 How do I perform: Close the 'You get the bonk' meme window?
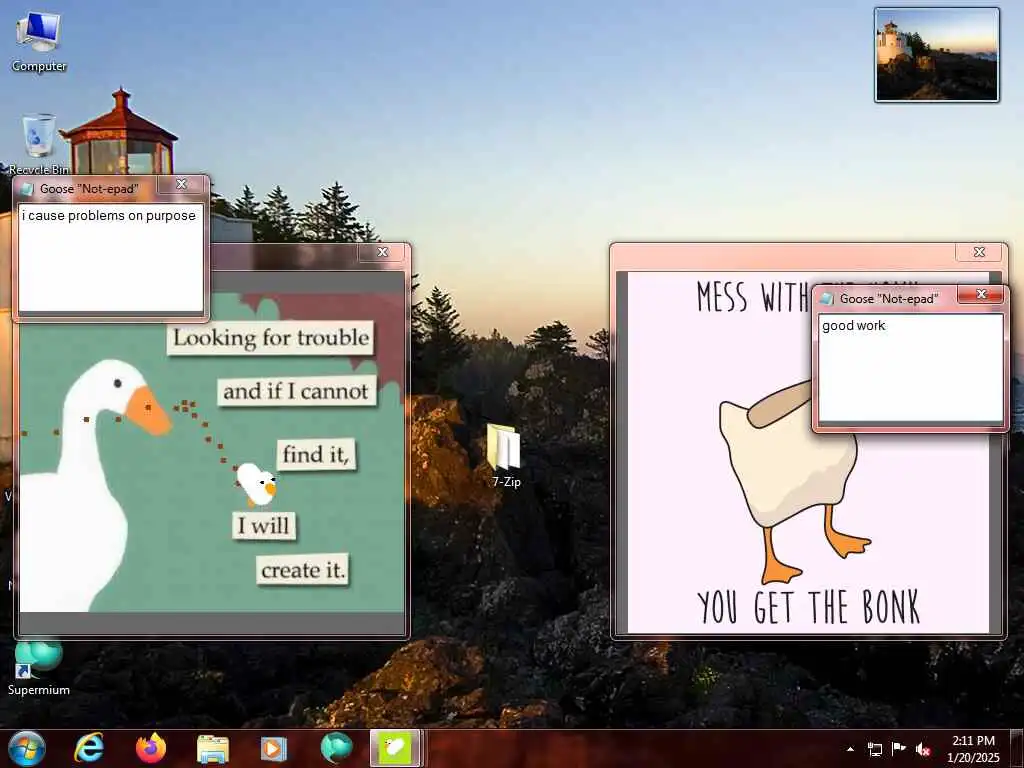click(x=980, y=252)
